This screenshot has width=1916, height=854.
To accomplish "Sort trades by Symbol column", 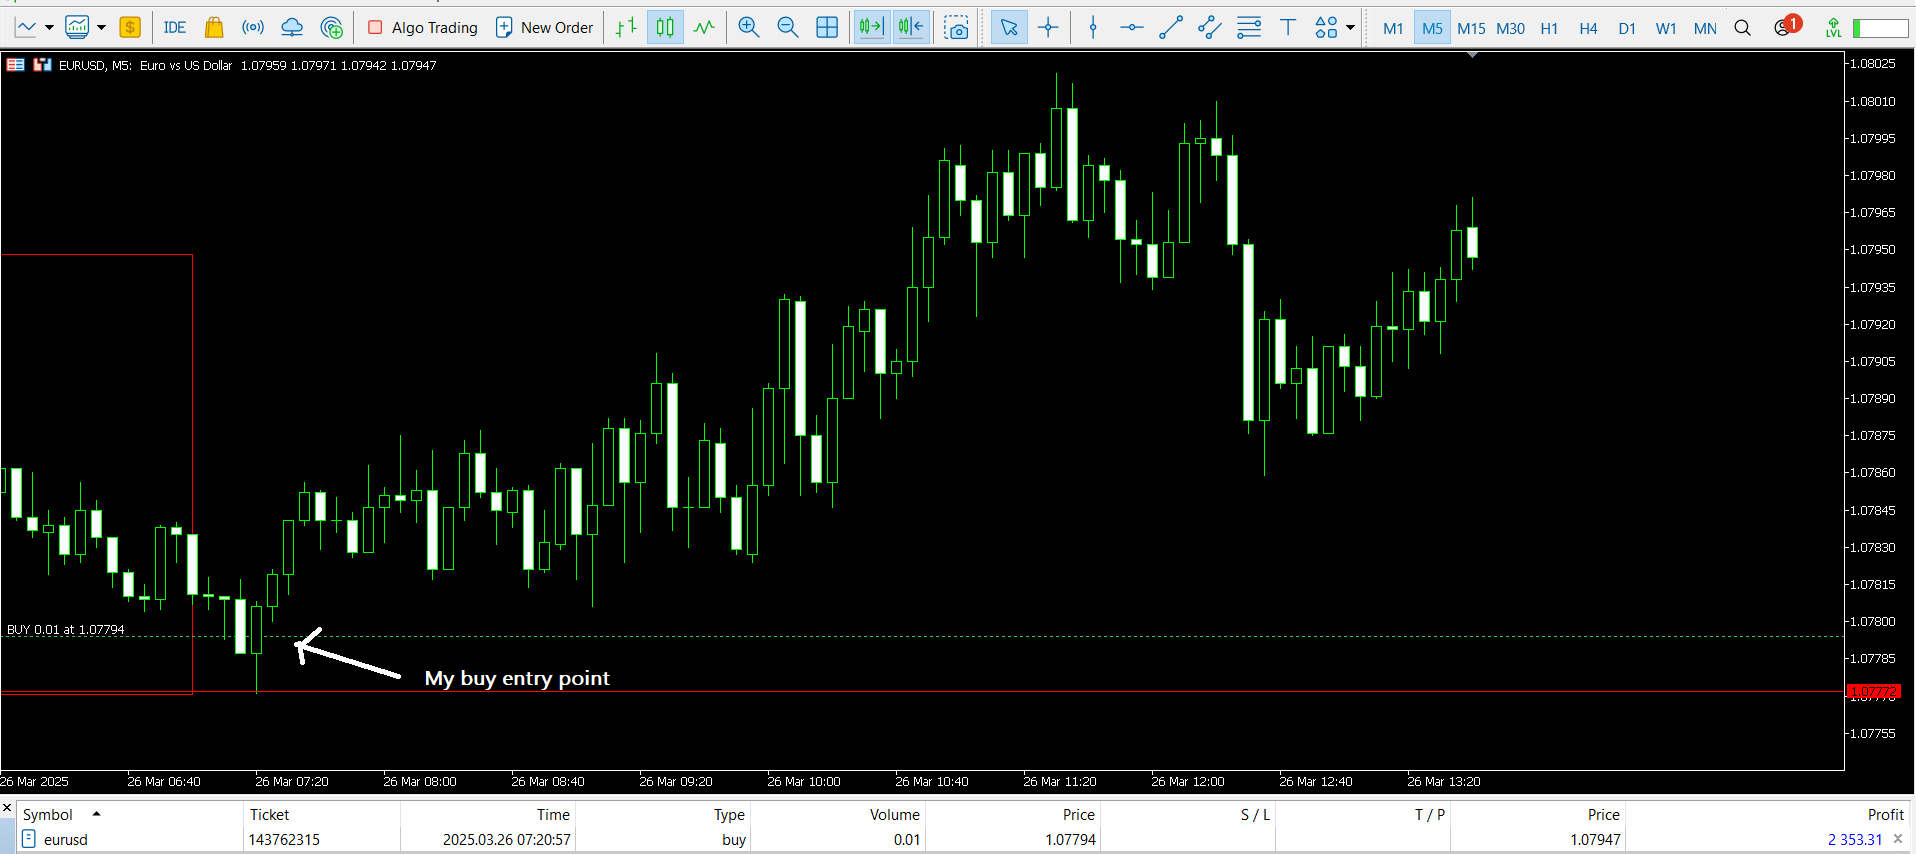I will pos(48,814).
